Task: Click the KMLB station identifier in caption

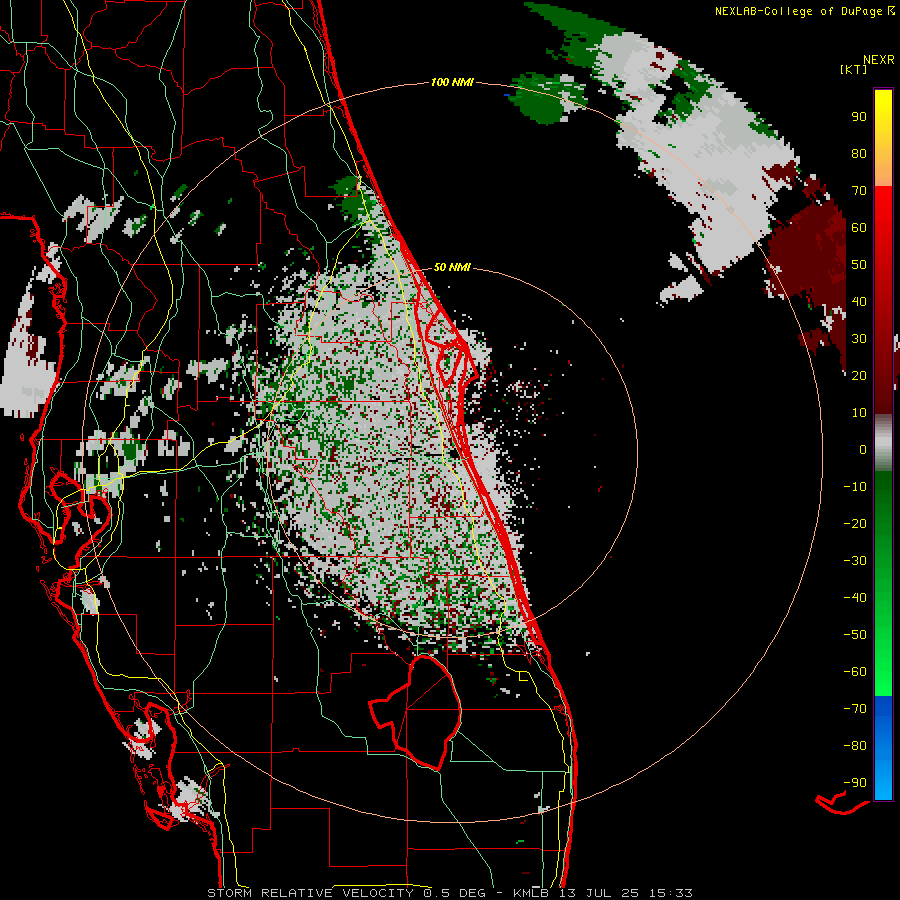Action: 531,893
